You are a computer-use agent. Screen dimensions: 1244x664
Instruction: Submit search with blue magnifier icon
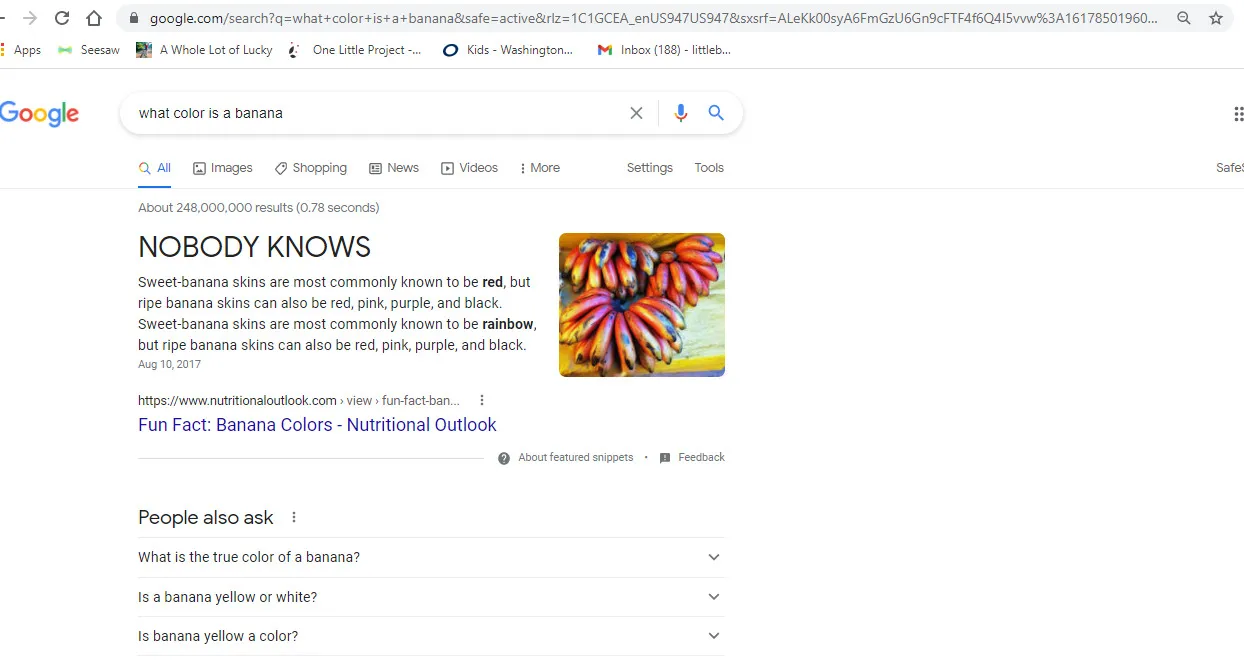tap(716, 113)
